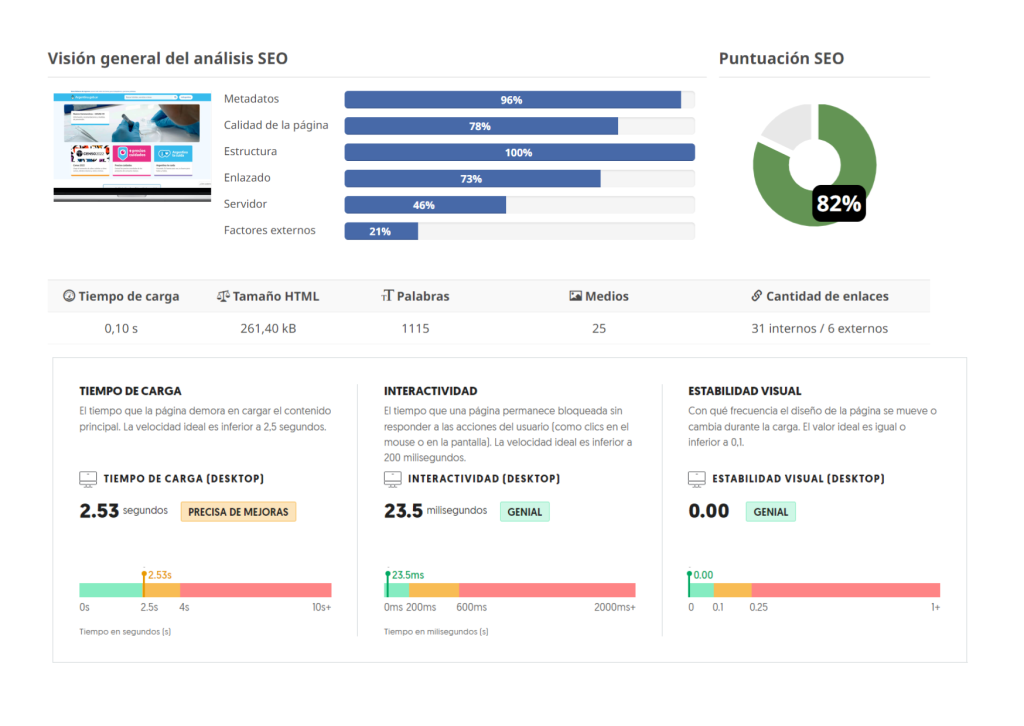Click the PRECISA DE MEJORAS badge
The width and height of the screenshot is (1024, 726).
(x=238, y=512)
